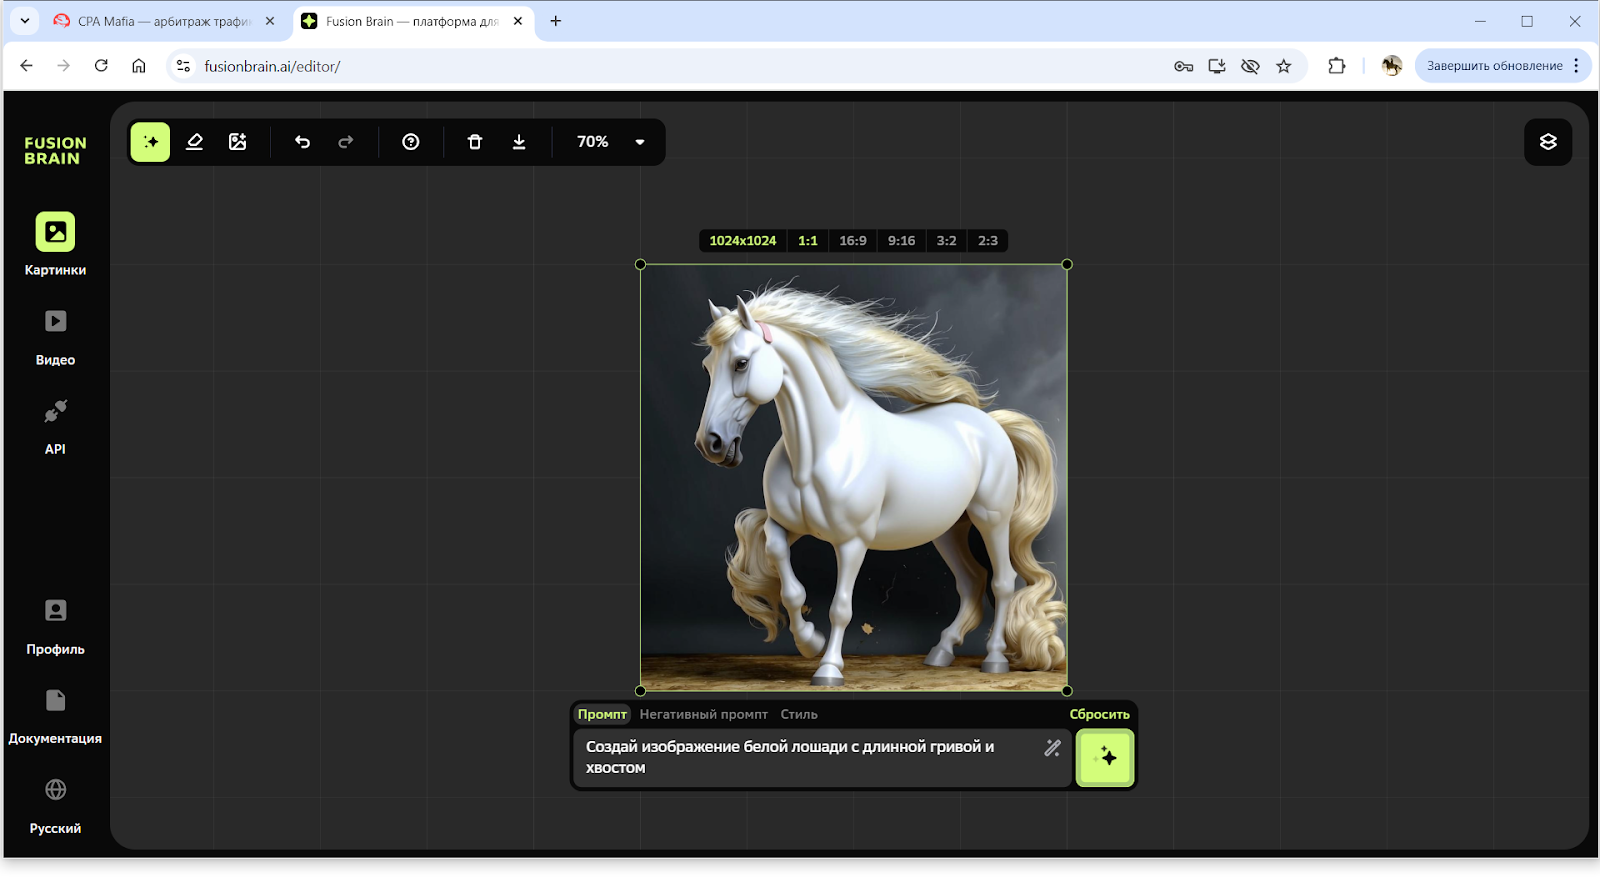Viewport: 1600px width, 877px height.
Task: Undo the last action
Action: pyautogui.click(x=302, y=142)
